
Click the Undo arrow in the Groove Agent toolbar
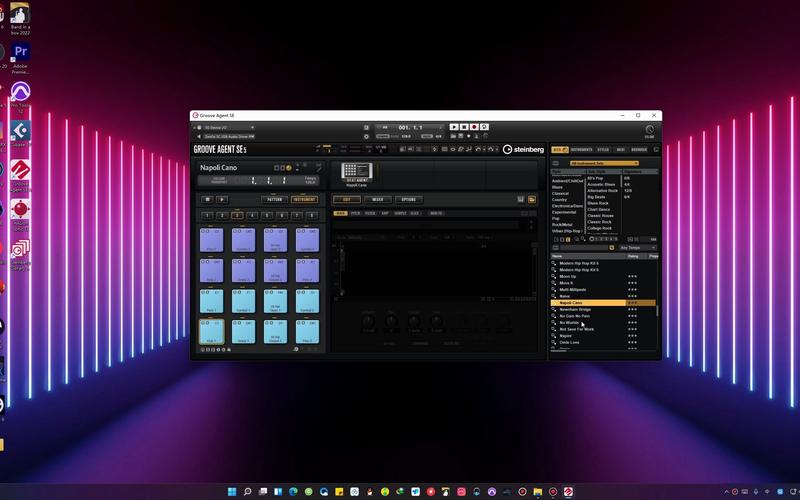tap(478, 149)
